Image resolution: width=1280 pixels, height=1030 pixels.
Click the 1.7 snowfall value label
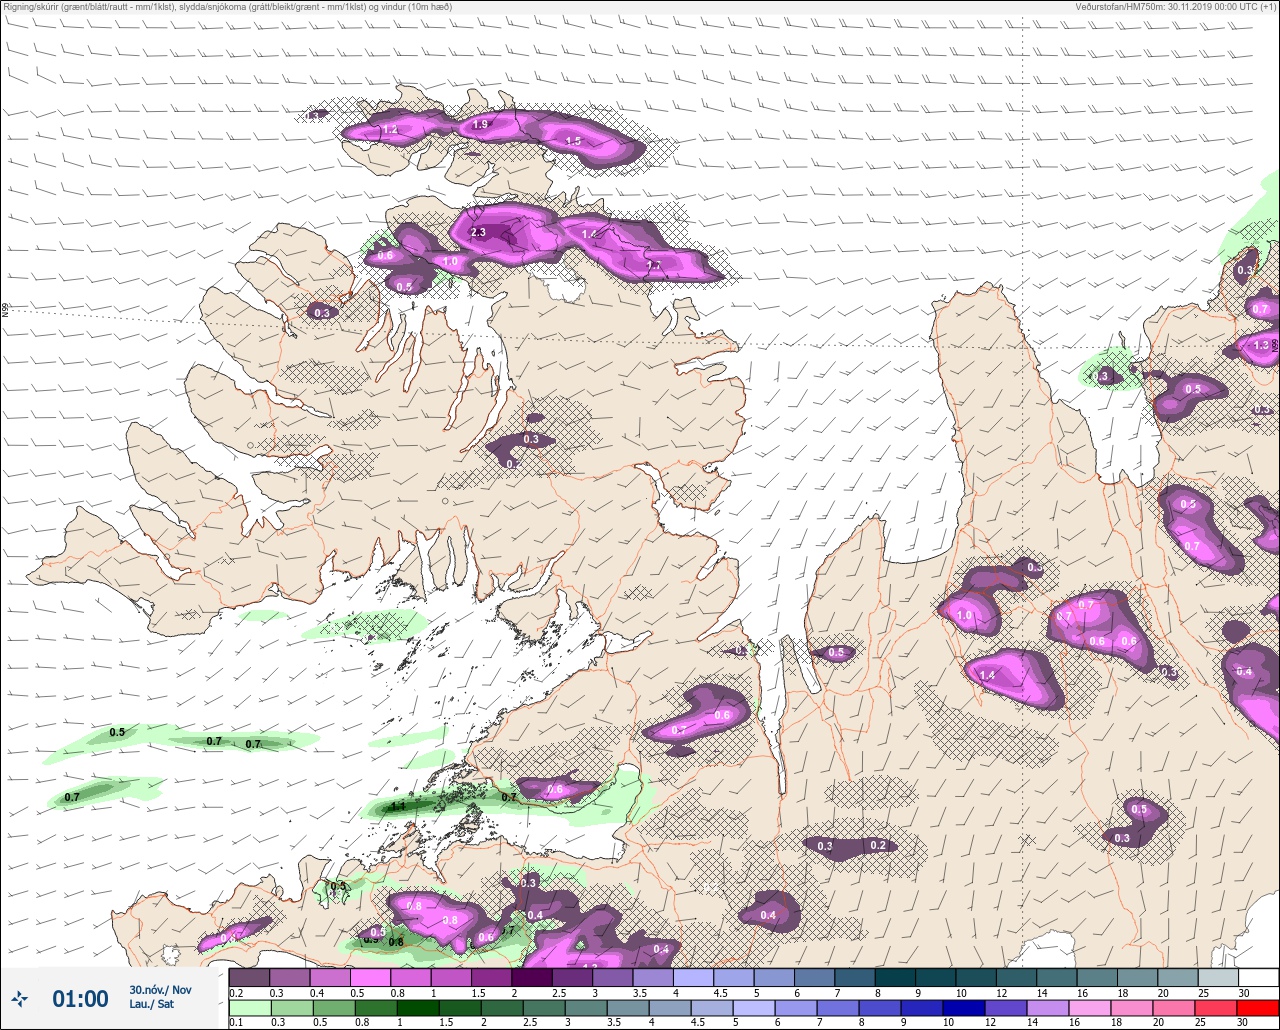654,266
